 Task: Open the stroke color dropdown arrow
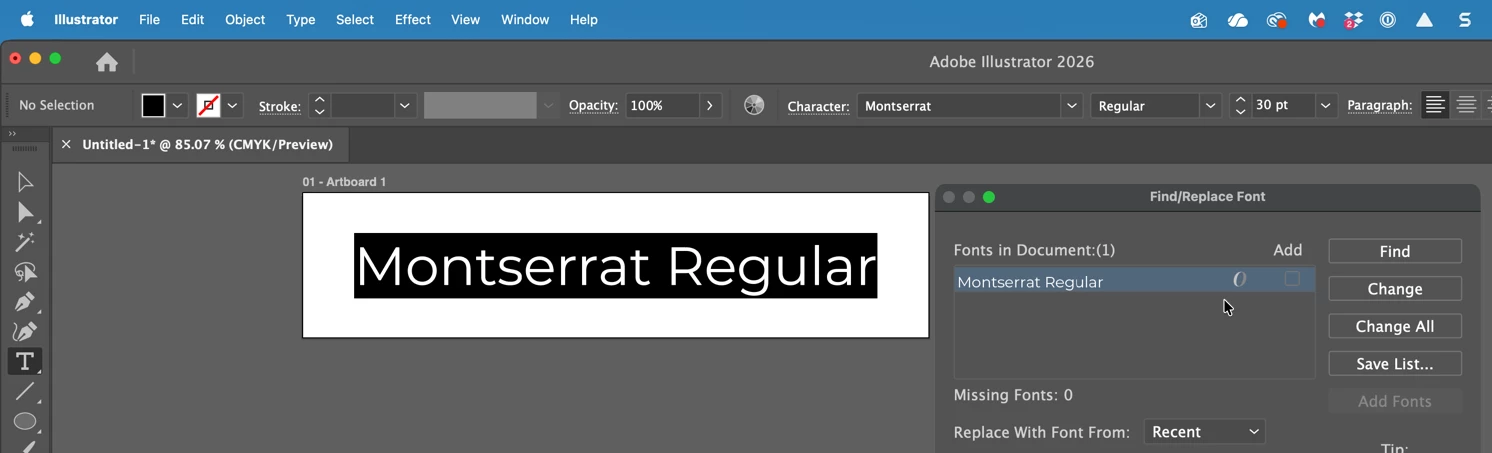[x=233, y=105]
